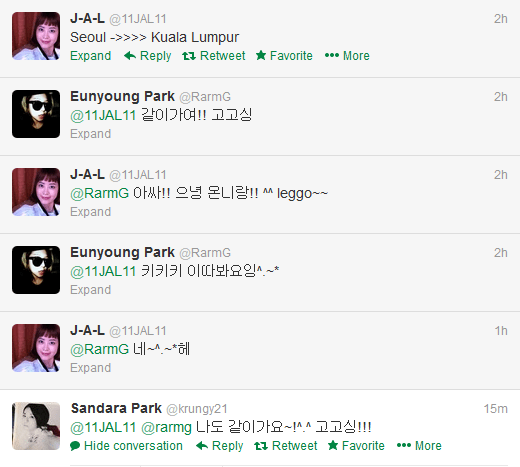
Task: Follow the @rarmg mention in Sandara's tweet
Action: (x=166, y=427)
